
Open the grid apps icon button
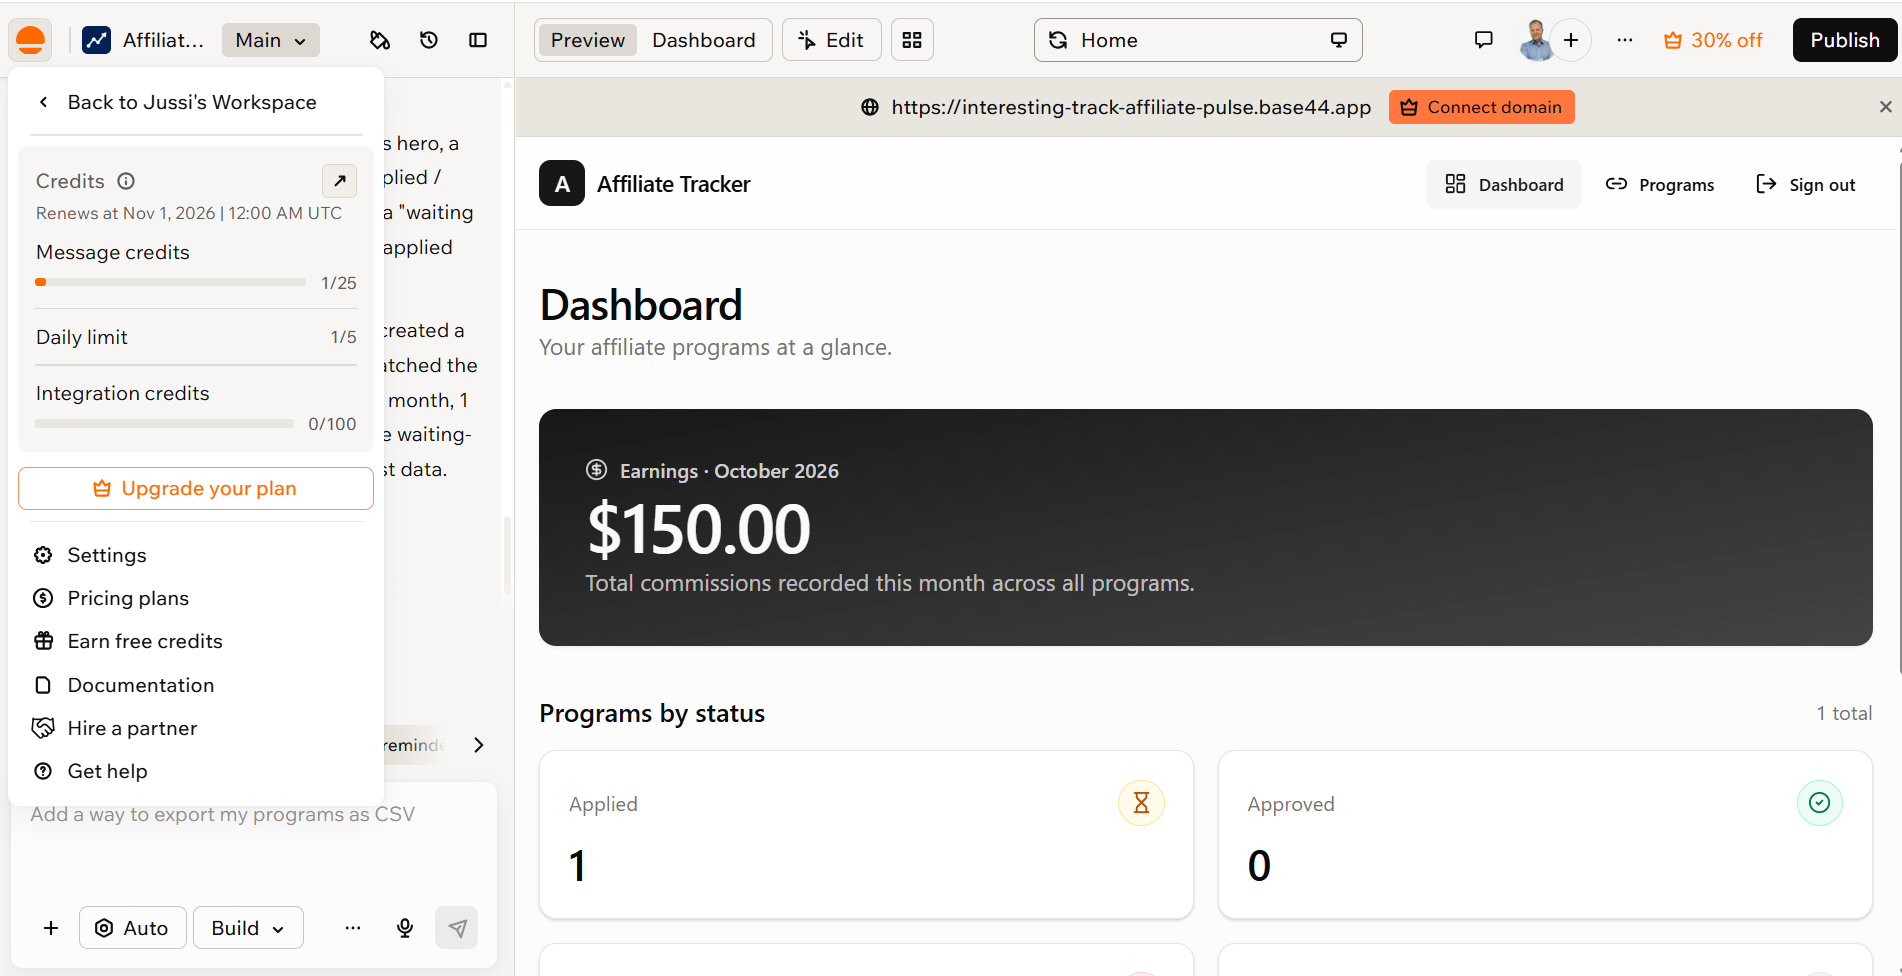912,40
